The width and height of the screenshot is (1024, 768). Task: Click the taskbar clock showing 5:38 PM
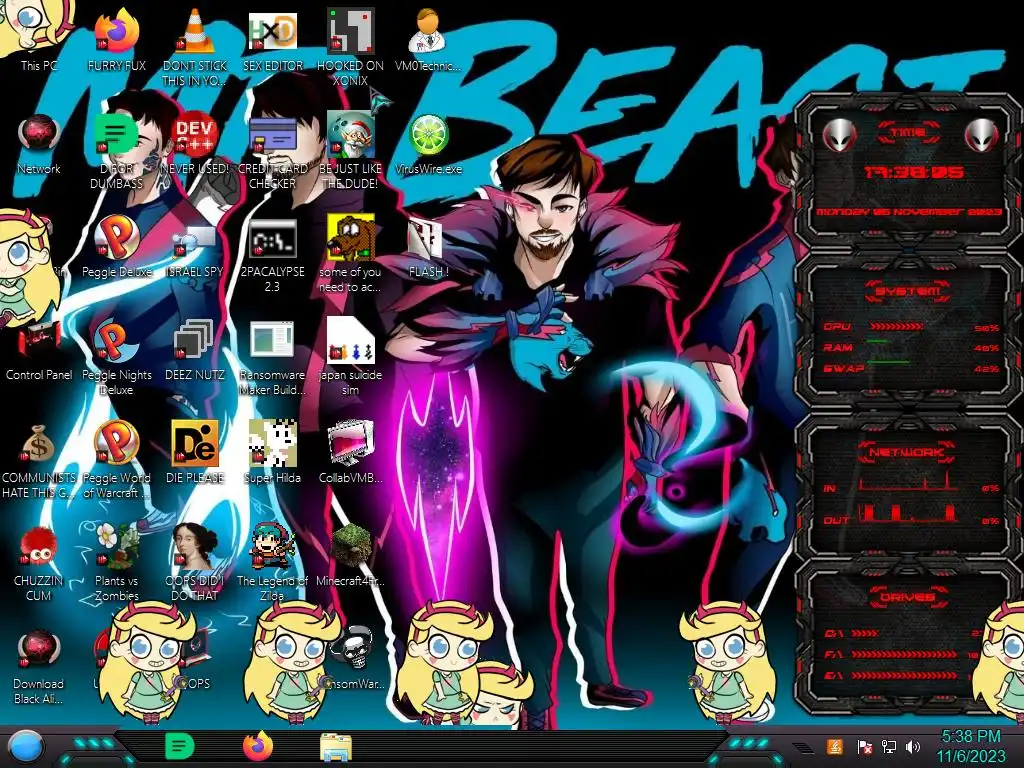970,746
